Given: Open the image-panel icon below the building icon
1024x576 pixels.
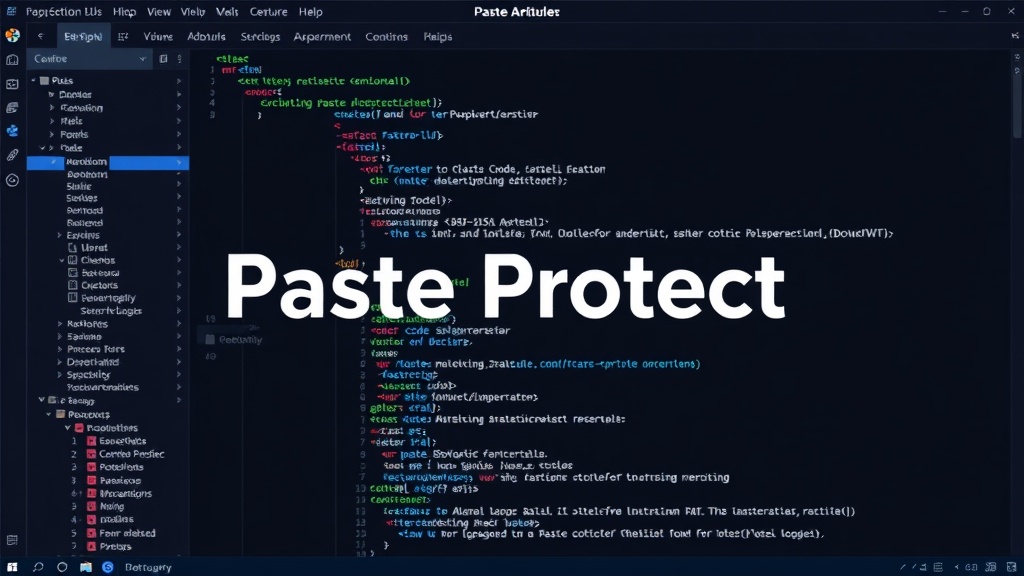Looking at the screenshot, I should pos(12,84).
